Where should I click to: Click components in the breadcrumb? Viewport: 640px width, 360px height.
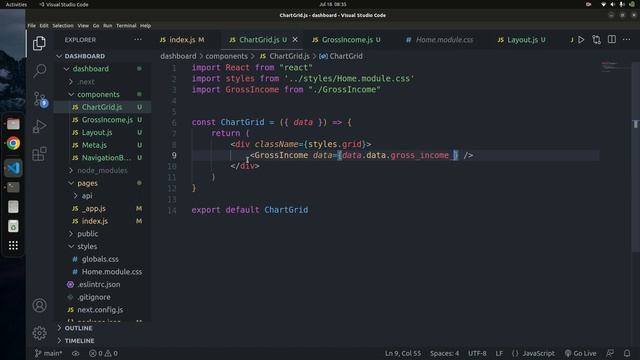[227, 56]
